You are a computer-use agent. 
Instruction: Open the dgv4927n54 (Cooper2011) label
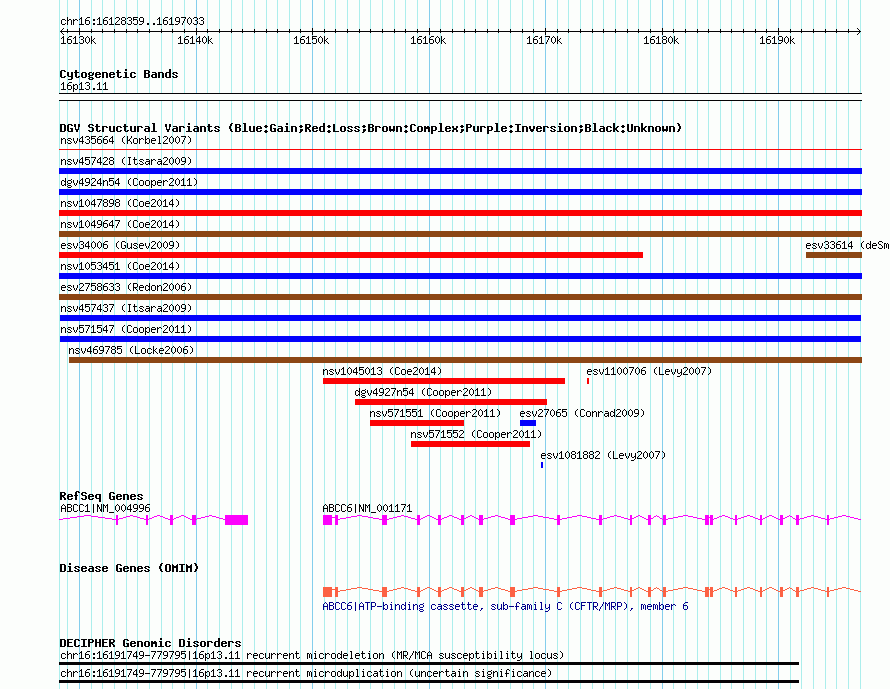[423, 392]
